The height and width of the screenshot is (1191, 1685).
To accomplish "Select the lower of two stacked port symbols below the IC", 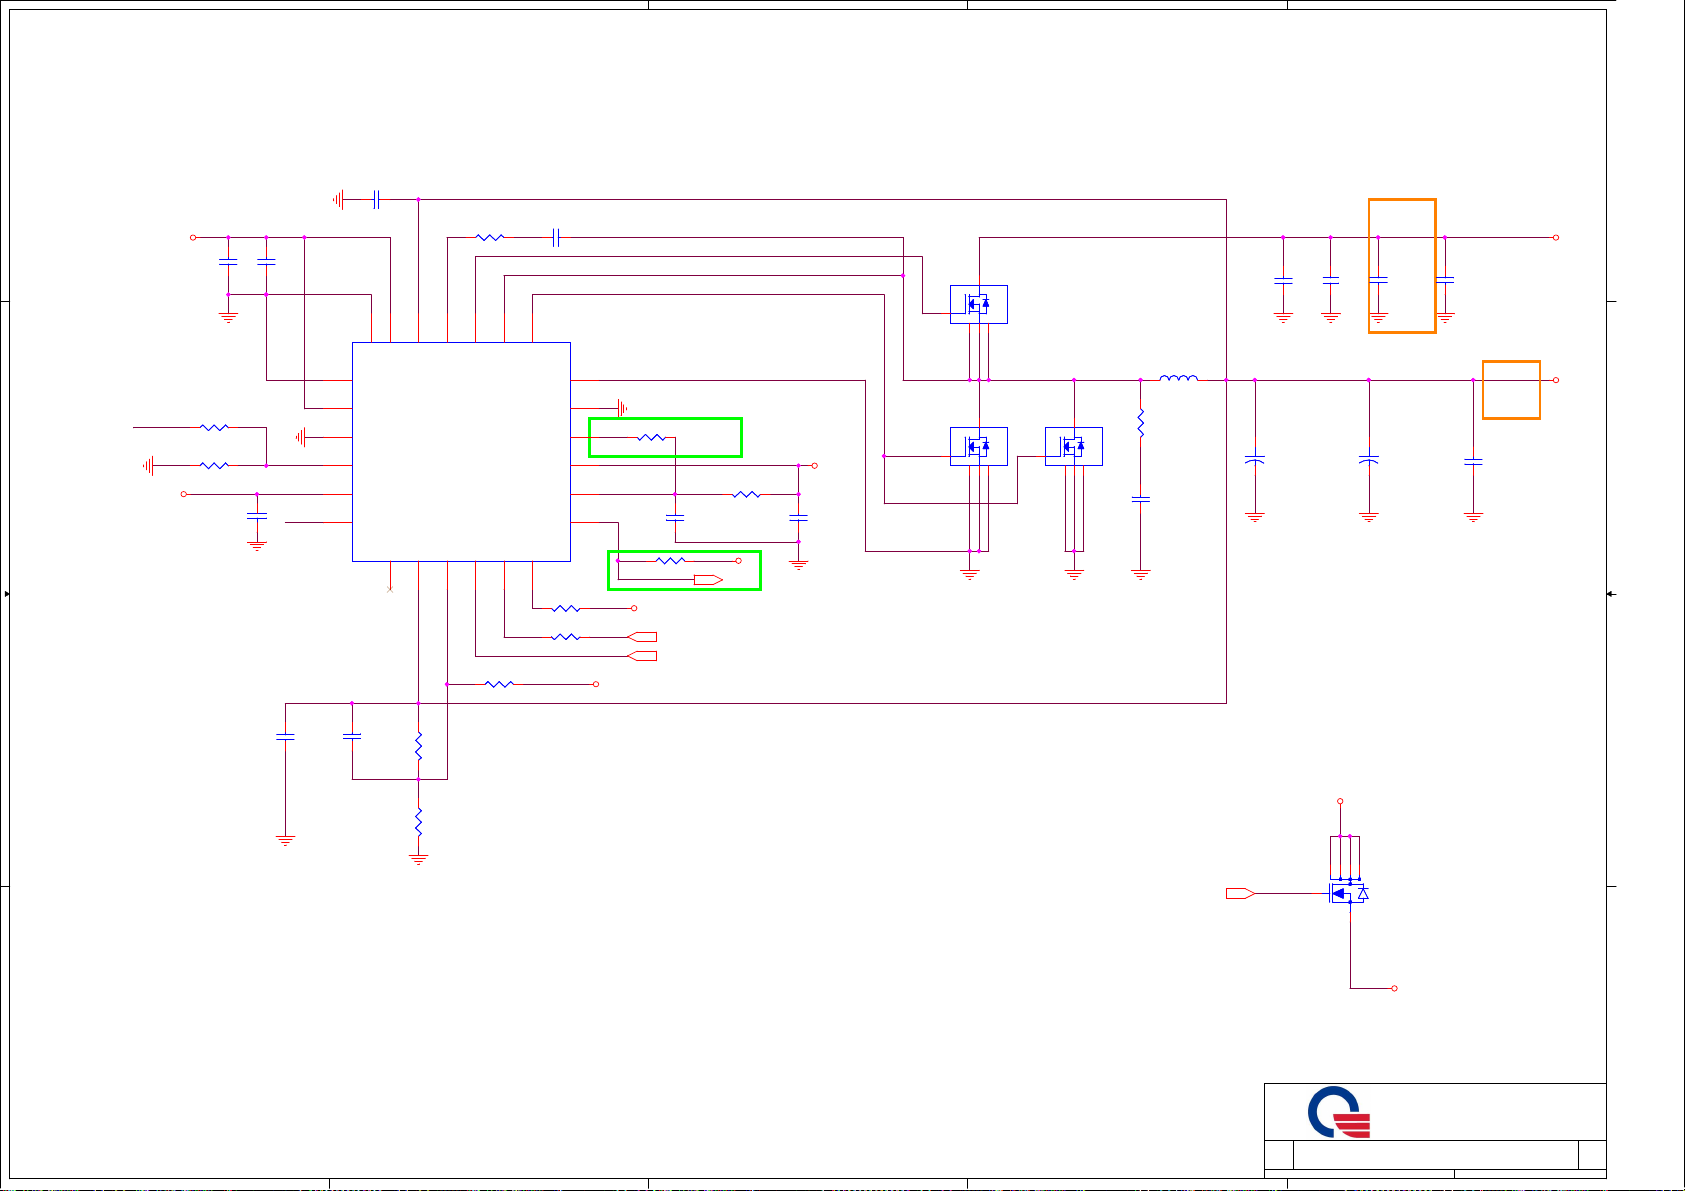I will (x=642, y=656).
